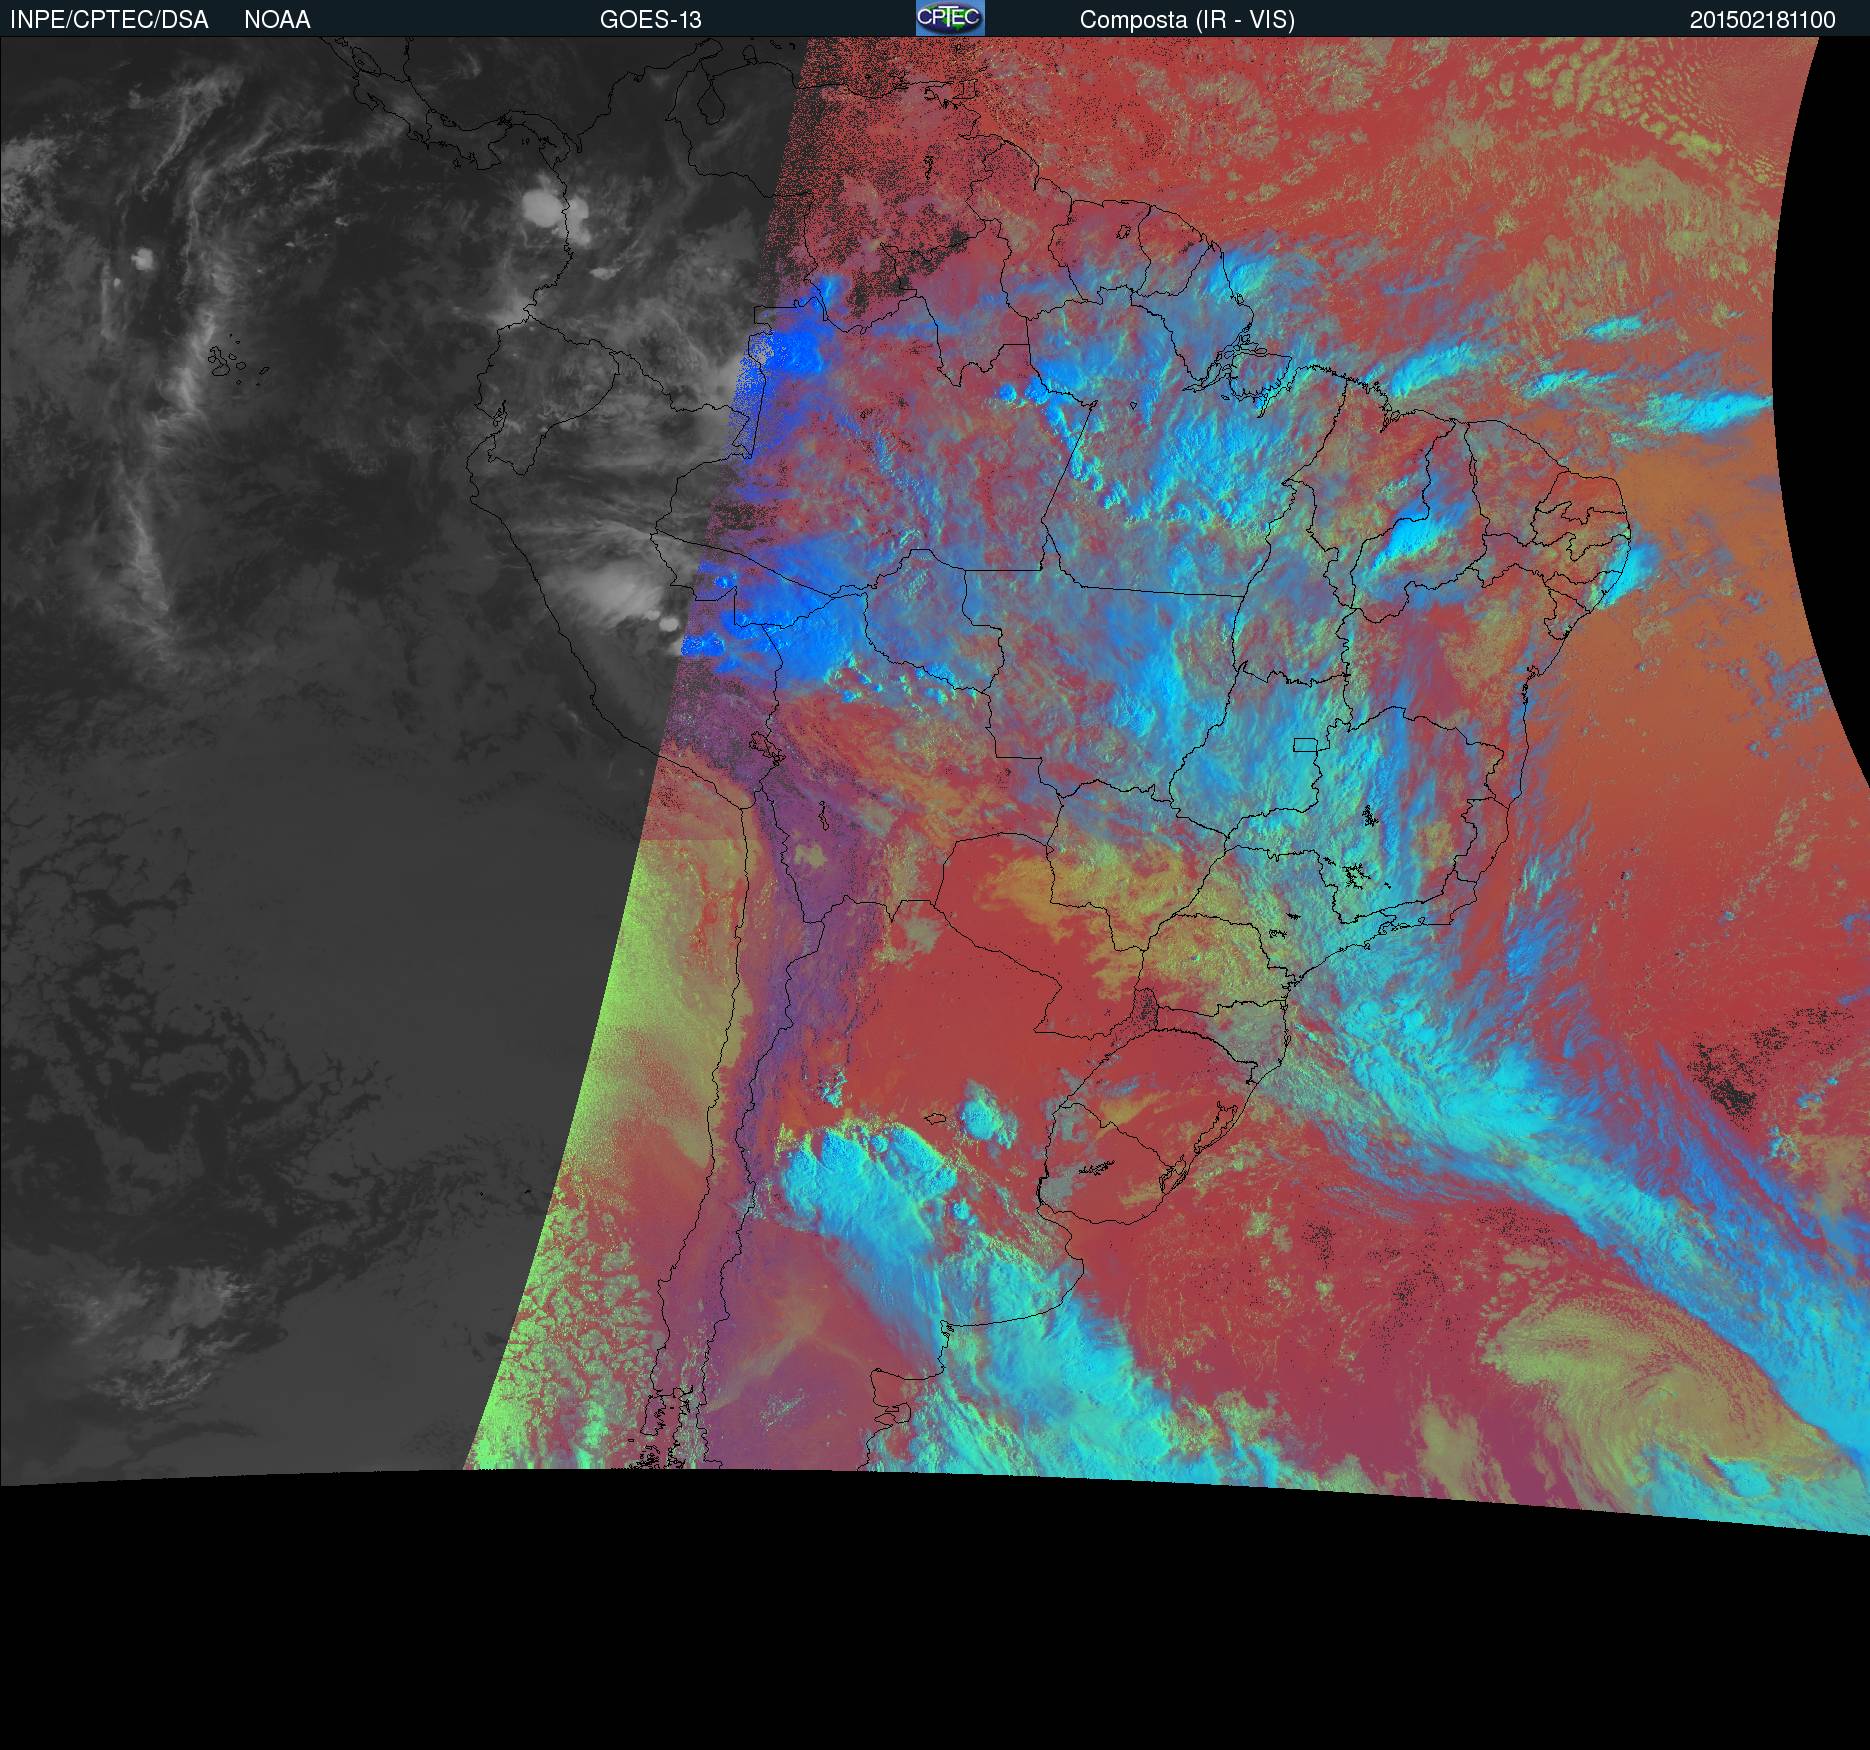Select the GOES-13 satellite label

651,20
